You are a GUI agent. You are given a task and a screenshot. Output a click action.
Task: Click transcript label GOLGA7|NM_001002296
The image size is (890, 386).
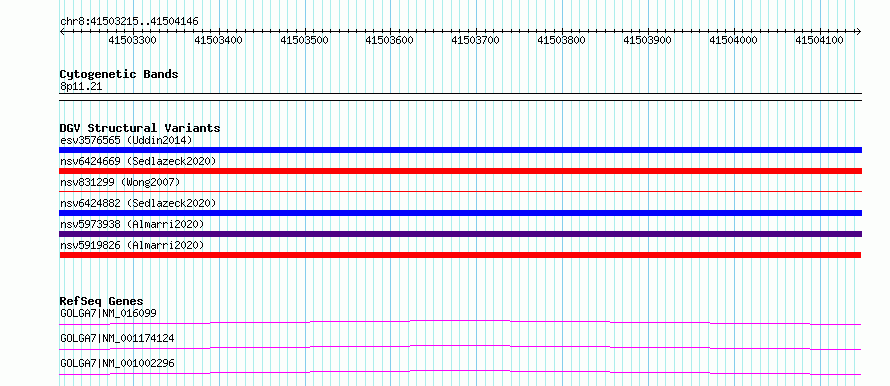point(117,363)
